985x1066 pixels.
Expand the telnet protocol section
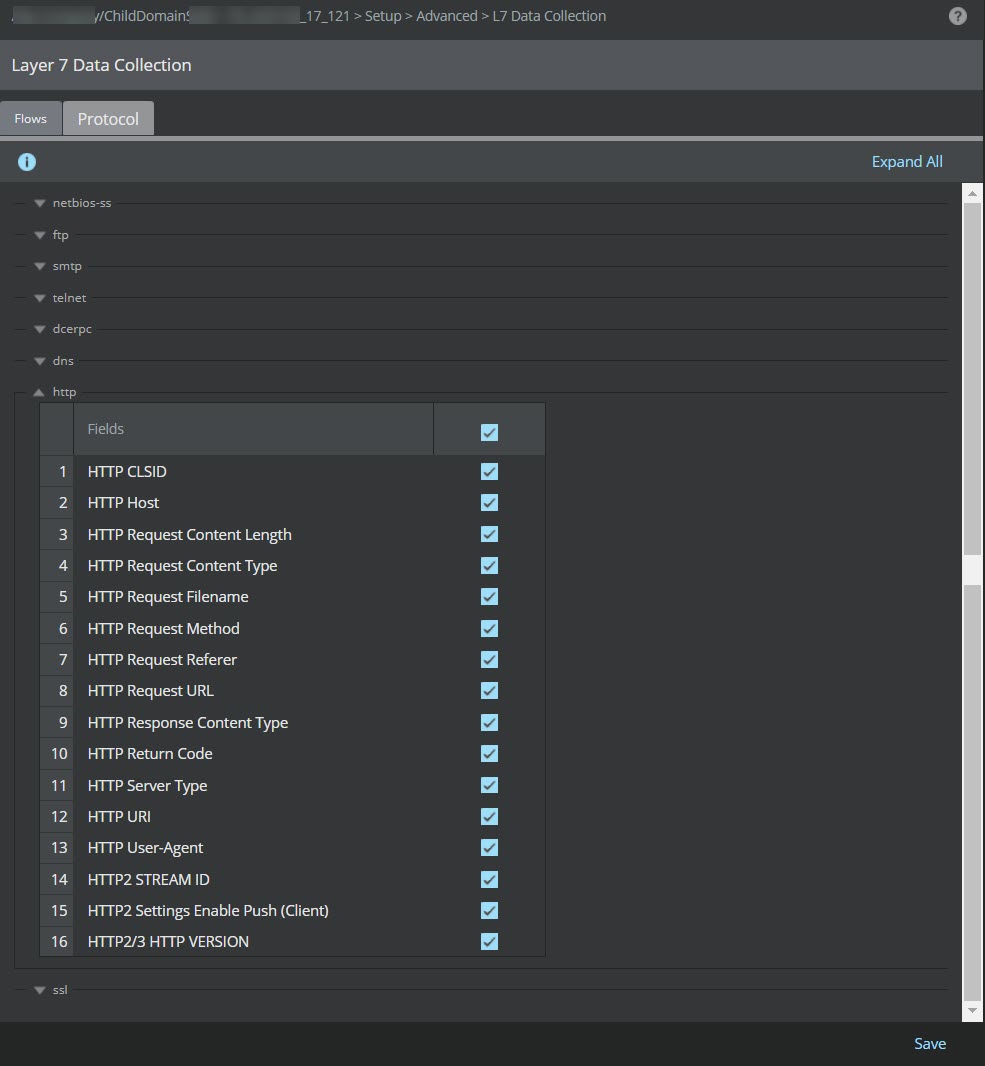[39, 298]
